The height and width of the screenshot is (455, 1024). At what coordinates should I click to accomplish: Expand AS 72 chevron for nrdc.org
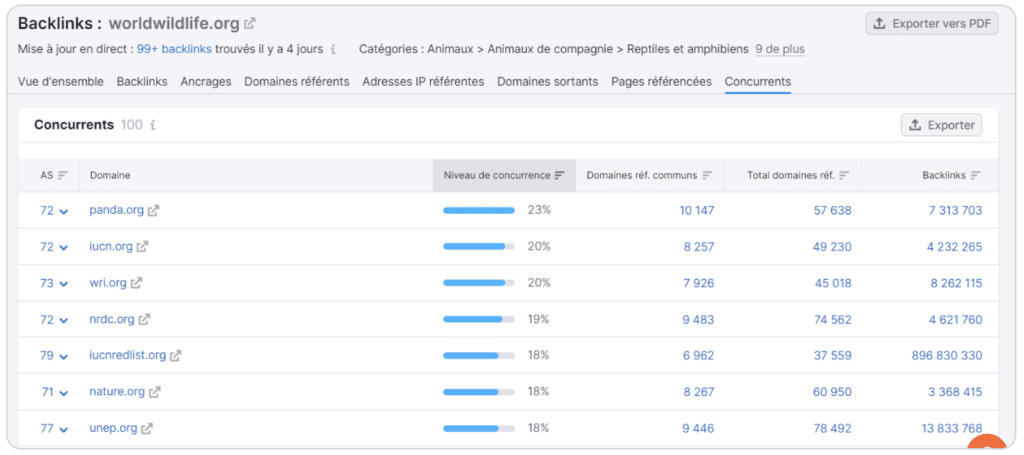[63, 320]
